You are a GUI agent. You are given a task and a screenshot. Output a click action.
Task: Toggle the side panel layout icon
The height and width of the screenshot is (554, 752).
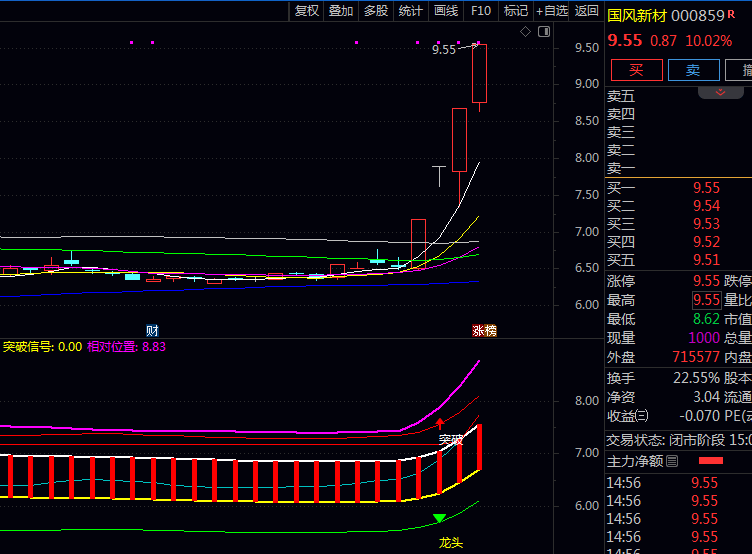544,32
